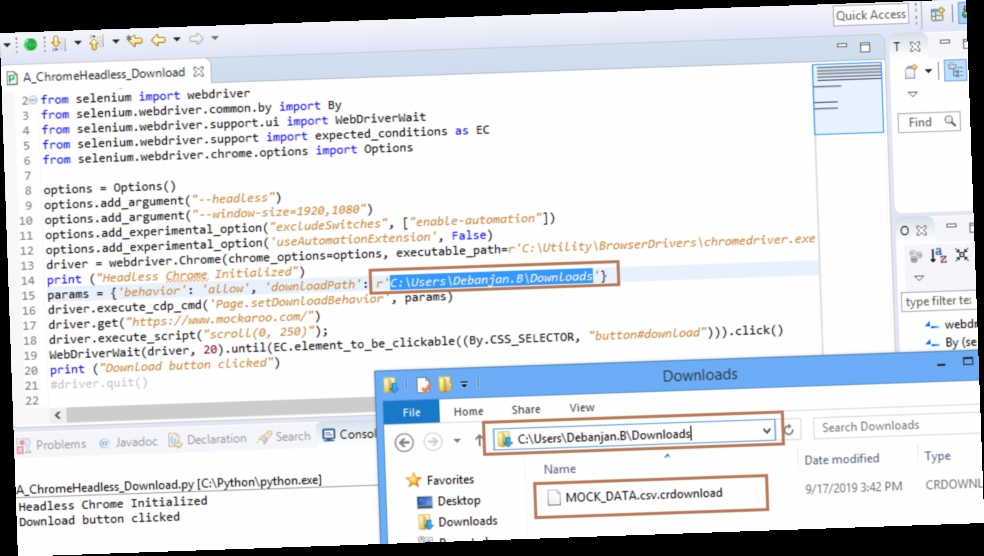Click the green run status circle in toolbar
The height and width of the screenshot is (556, 984).
(29, 44)
